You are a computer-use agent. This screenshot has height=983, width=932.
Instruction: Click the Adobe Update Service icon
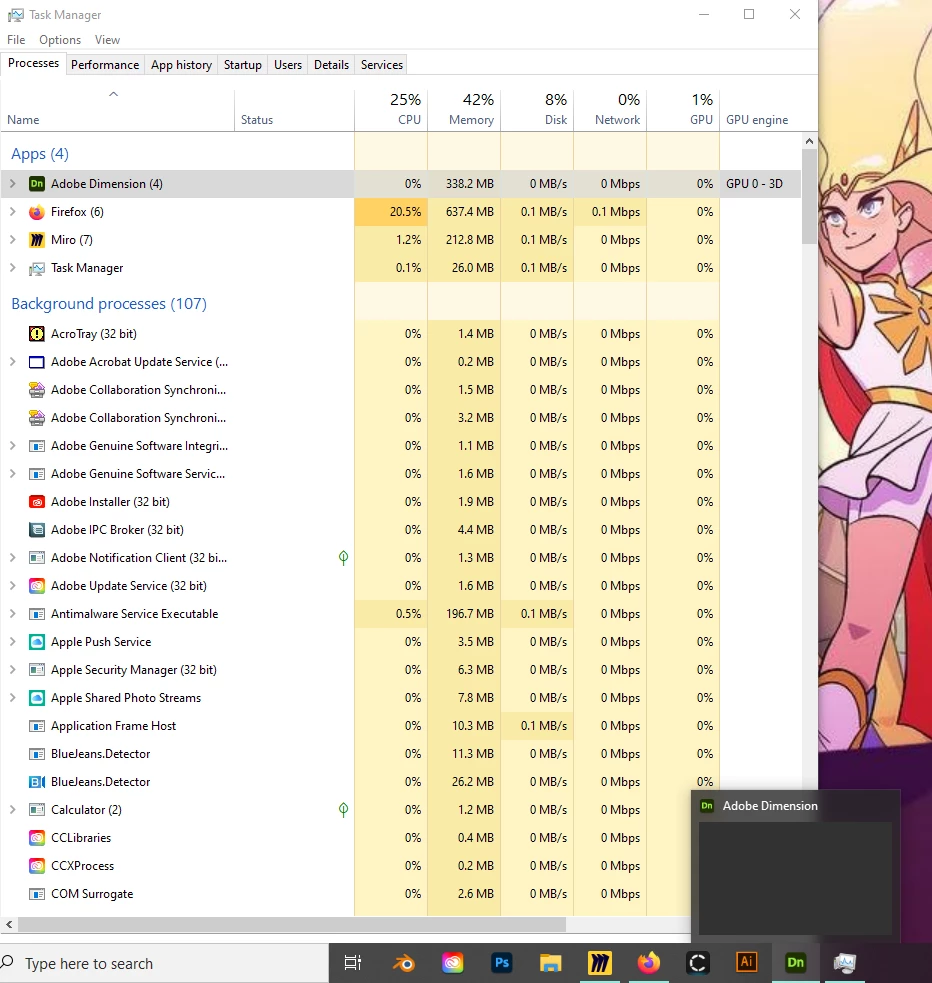tap(37, 586)
